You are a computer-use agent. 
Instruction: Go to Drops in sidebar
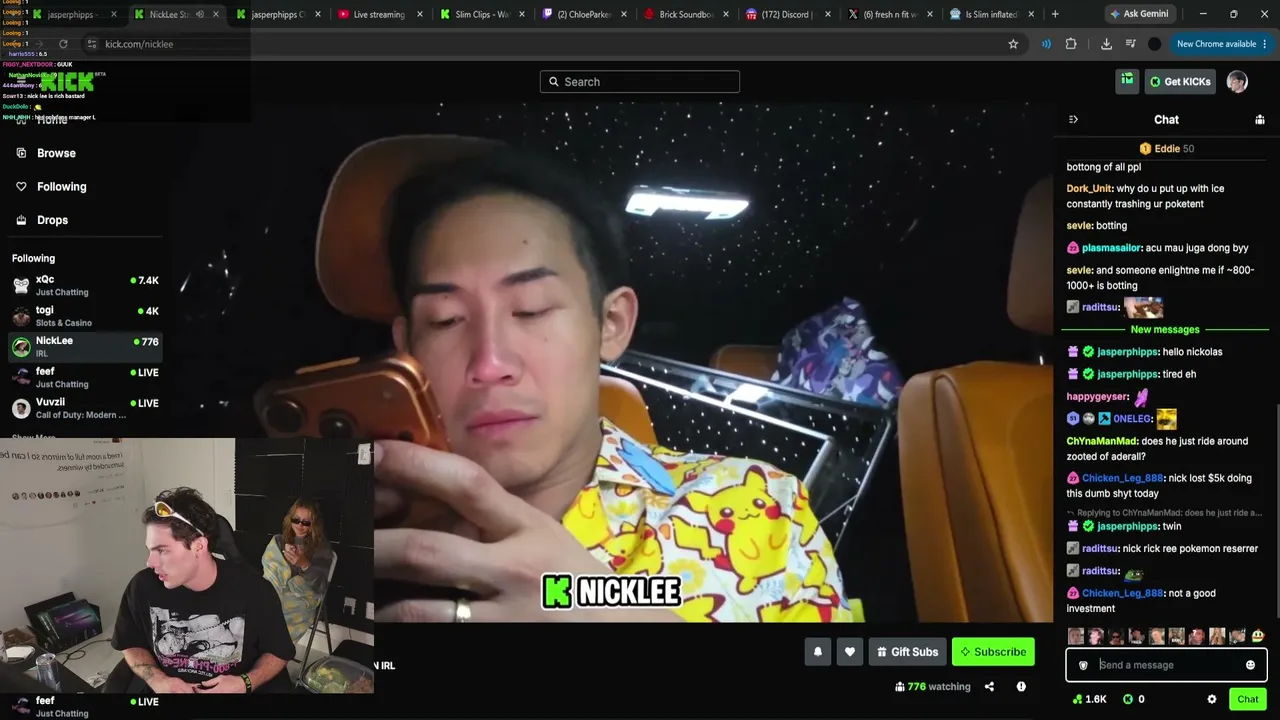(x=53, y=220)
